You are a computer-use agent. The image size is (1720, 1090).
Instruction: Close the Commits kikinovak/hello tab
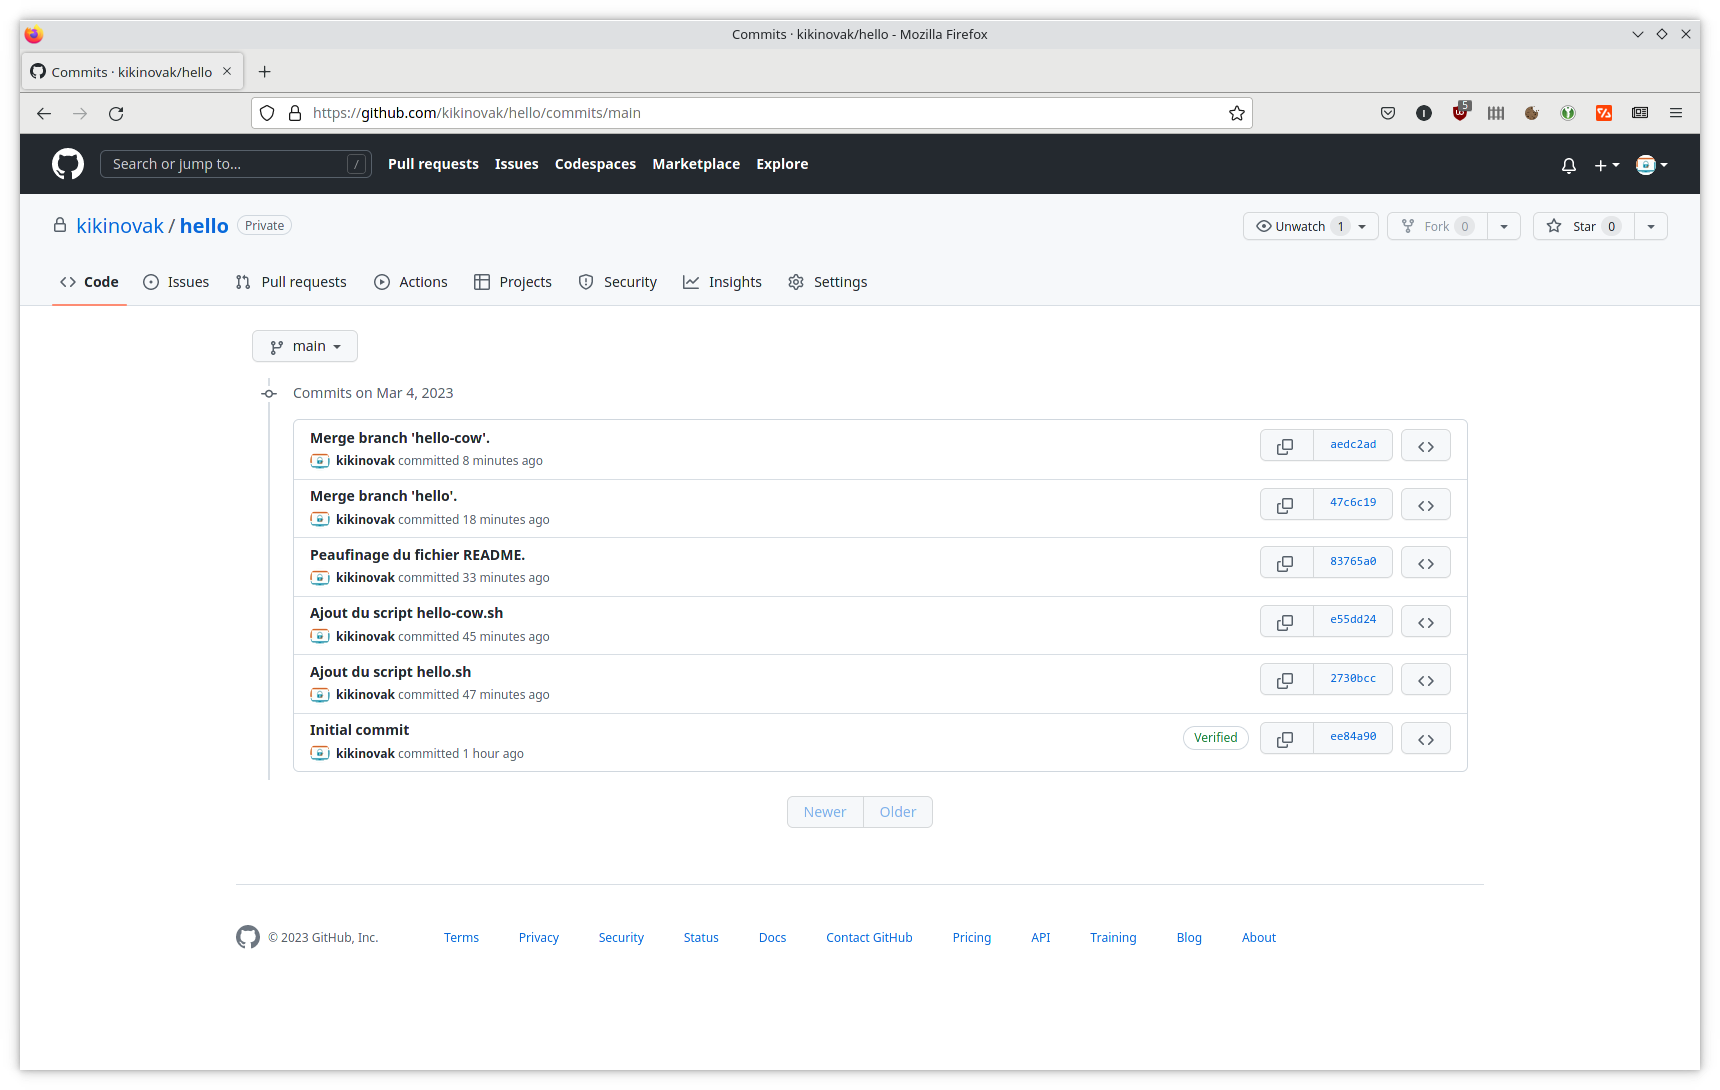[x=227, y=72]
